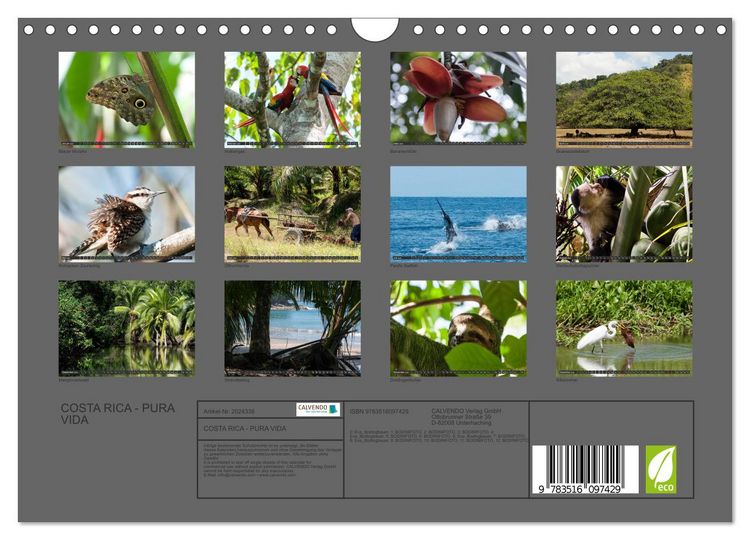Image resolution: width=750 pixels, height=540 pixels.
Task: Open the large Guanacaste tree photo
Action: pos(624,99)
